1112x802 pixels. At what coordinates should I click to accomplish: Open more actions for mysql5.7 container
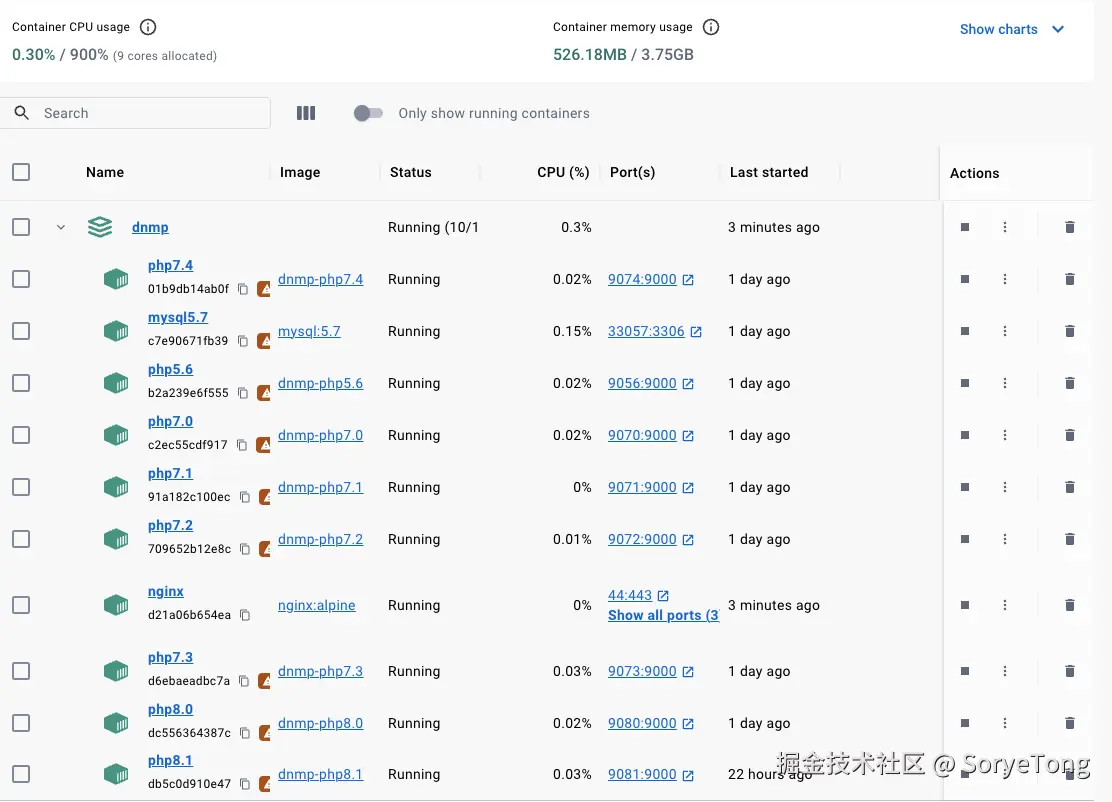(x=1005, y=331)
